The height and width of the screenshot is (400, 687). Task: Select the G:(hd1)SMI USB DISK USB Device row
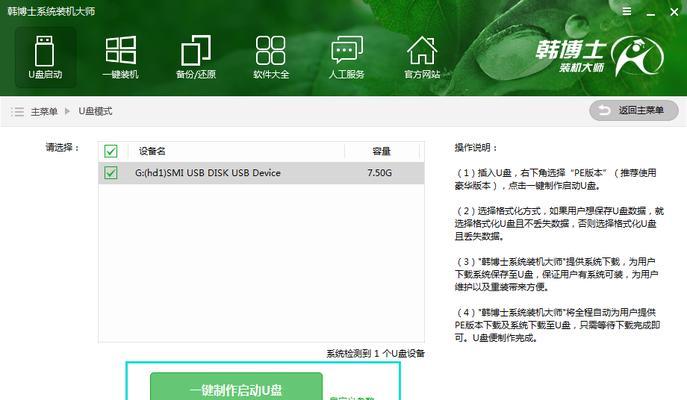(262, 173)
